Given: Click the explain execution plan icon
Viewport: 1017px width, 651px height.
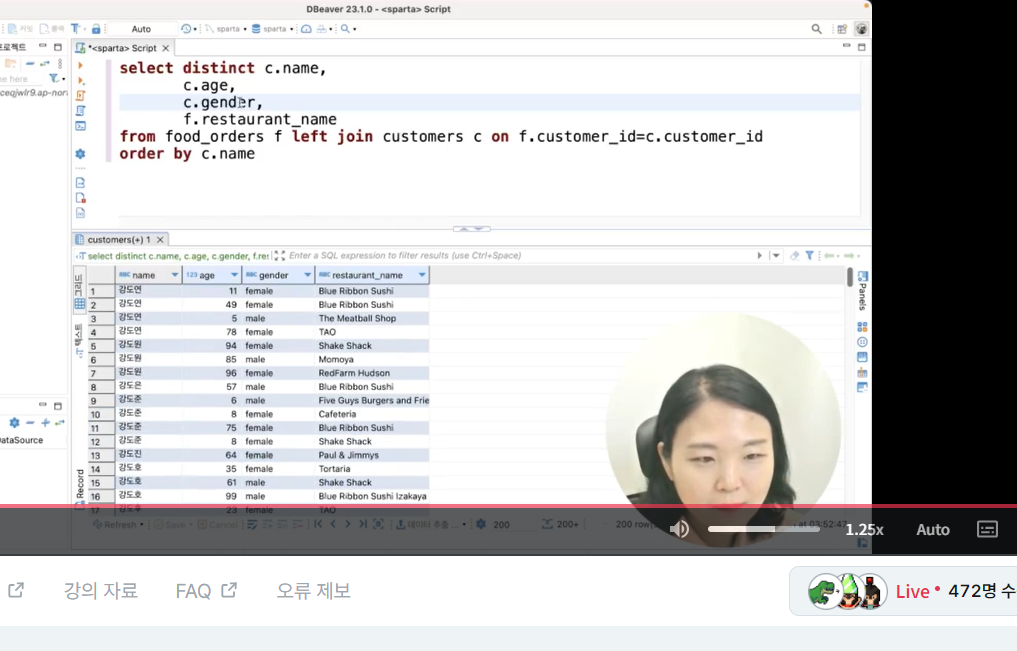Looking at the screenshot, I should coord(80,111).
